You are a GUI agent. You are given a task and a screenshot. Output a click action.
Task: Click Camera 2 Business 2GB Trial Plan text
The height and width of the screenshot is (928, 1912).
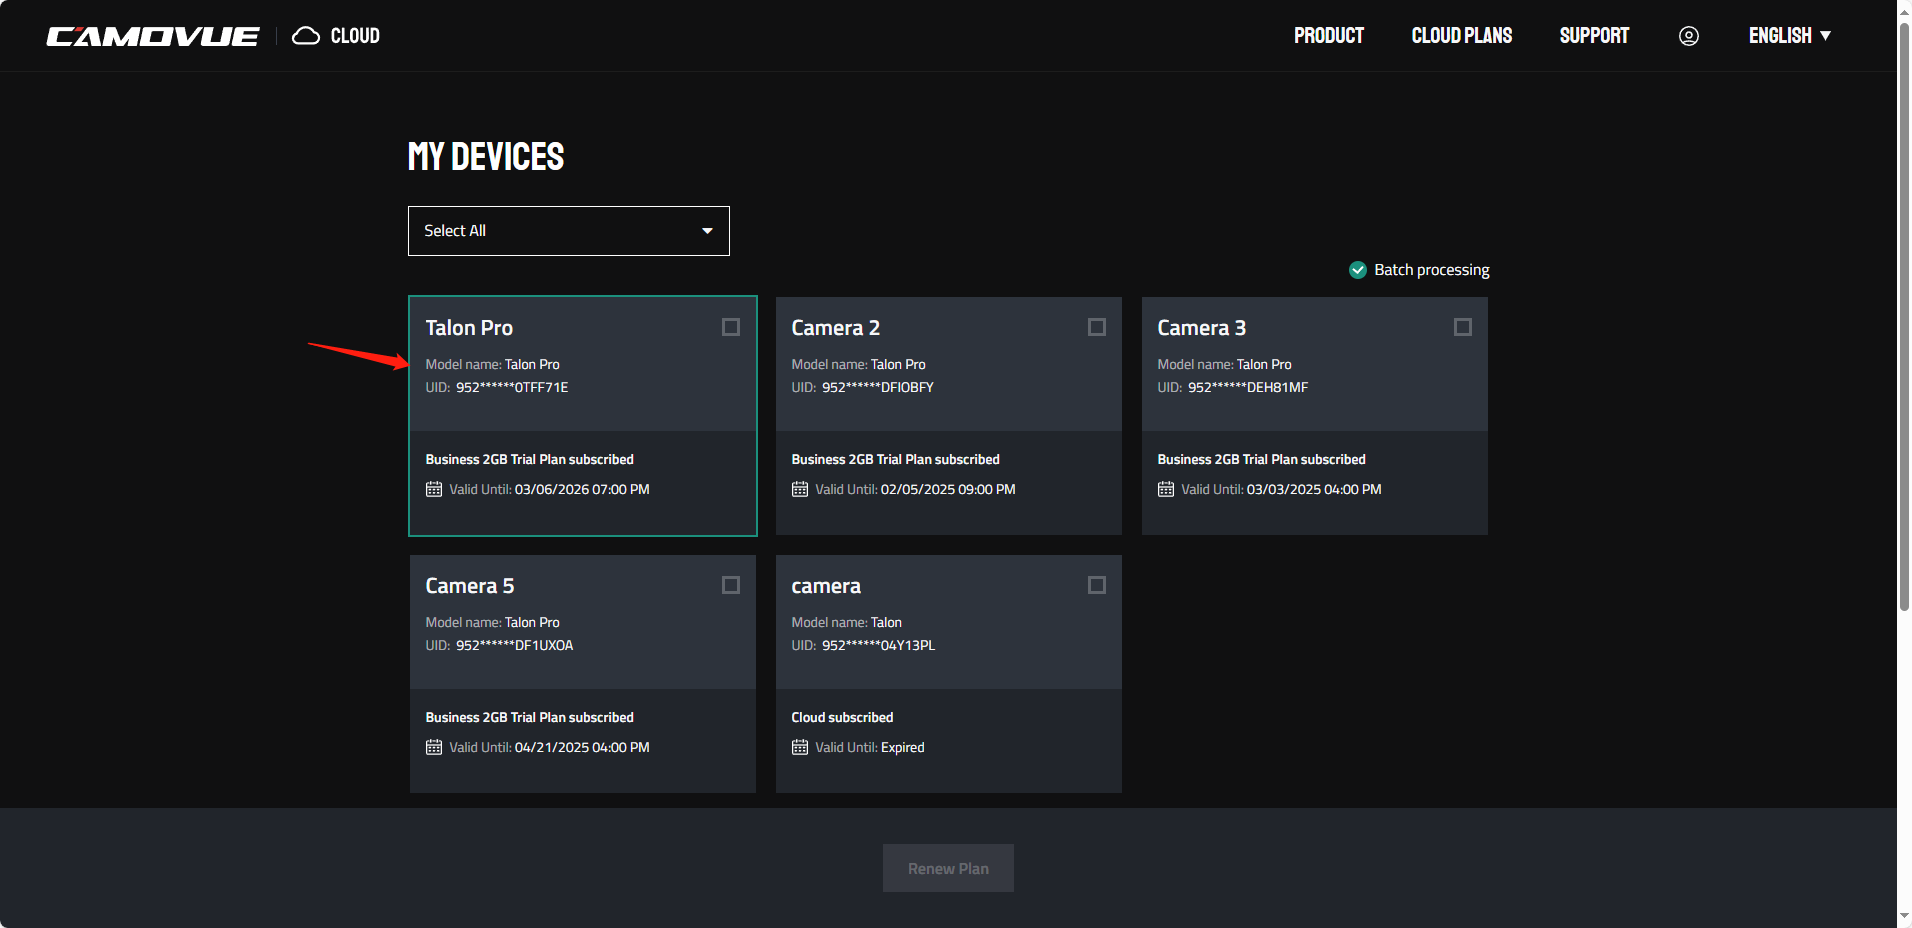point(895,459)
